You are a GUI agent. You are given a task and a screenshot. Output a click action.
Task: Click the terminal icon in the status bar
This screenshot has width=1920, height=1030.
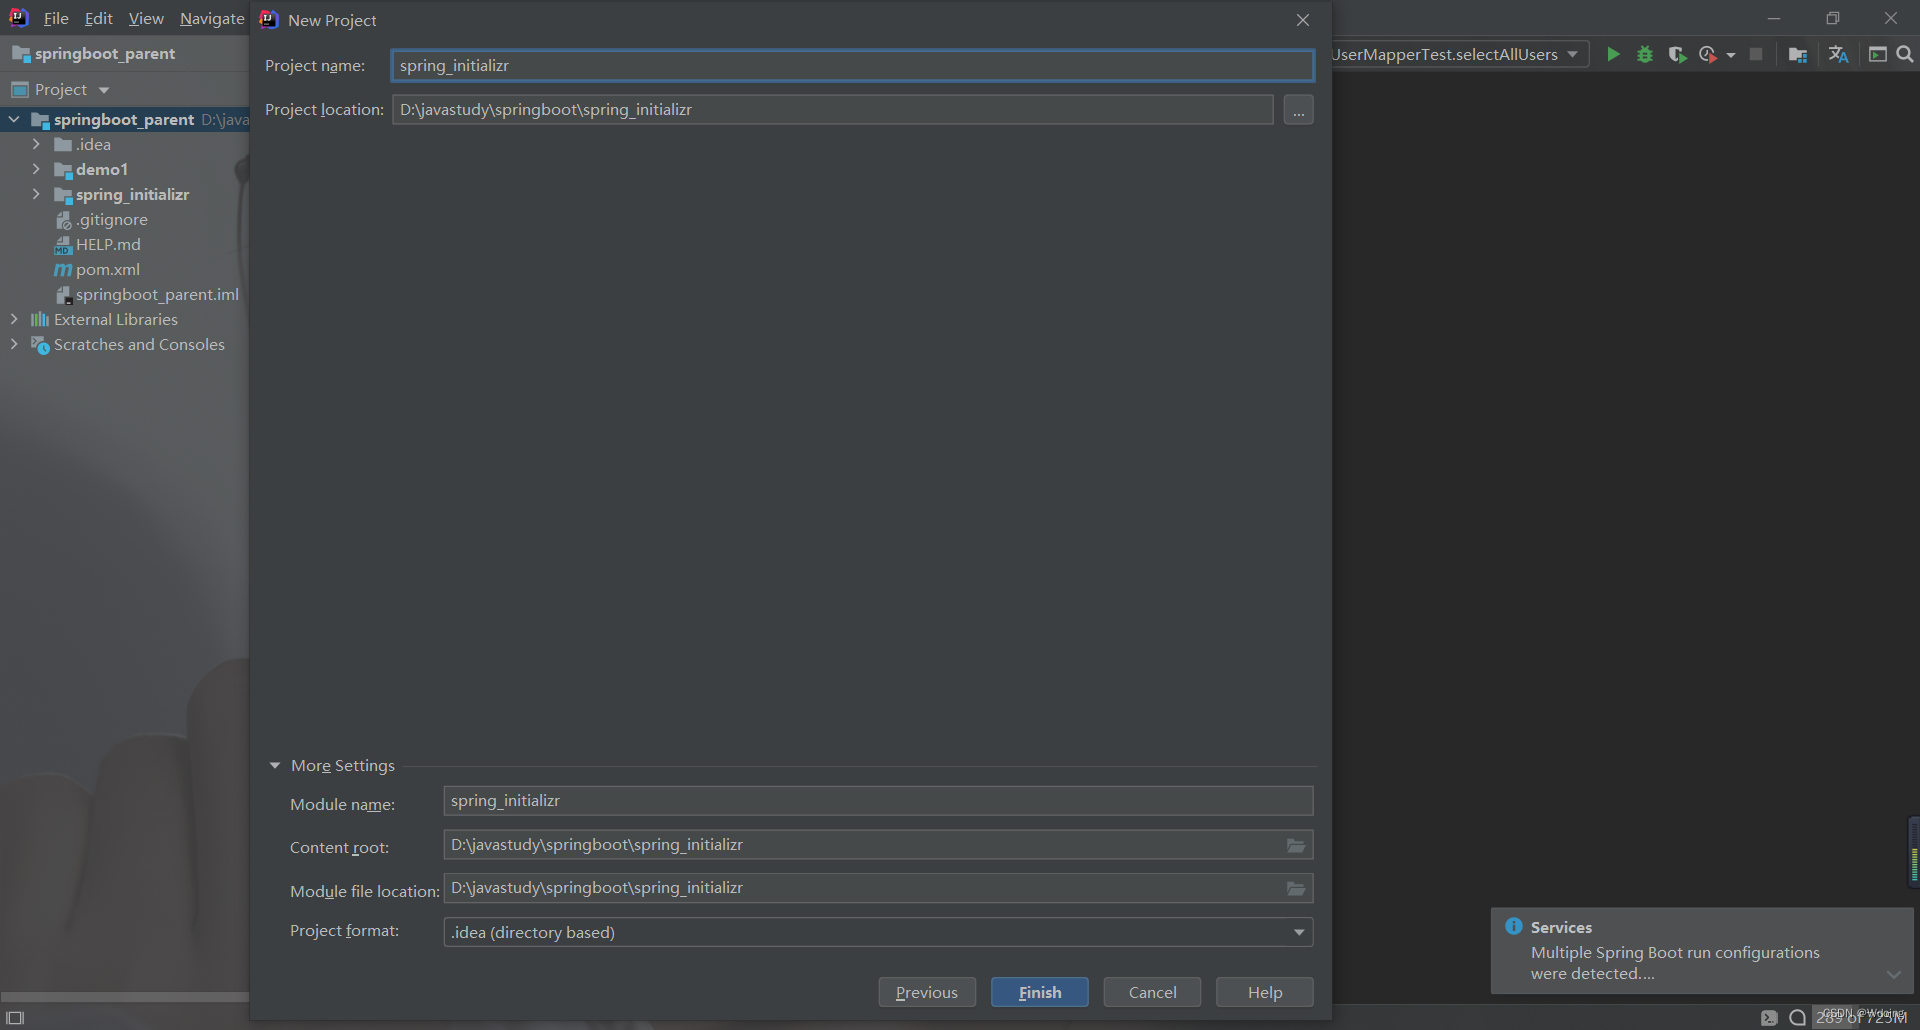[x=1769, y=1018]
